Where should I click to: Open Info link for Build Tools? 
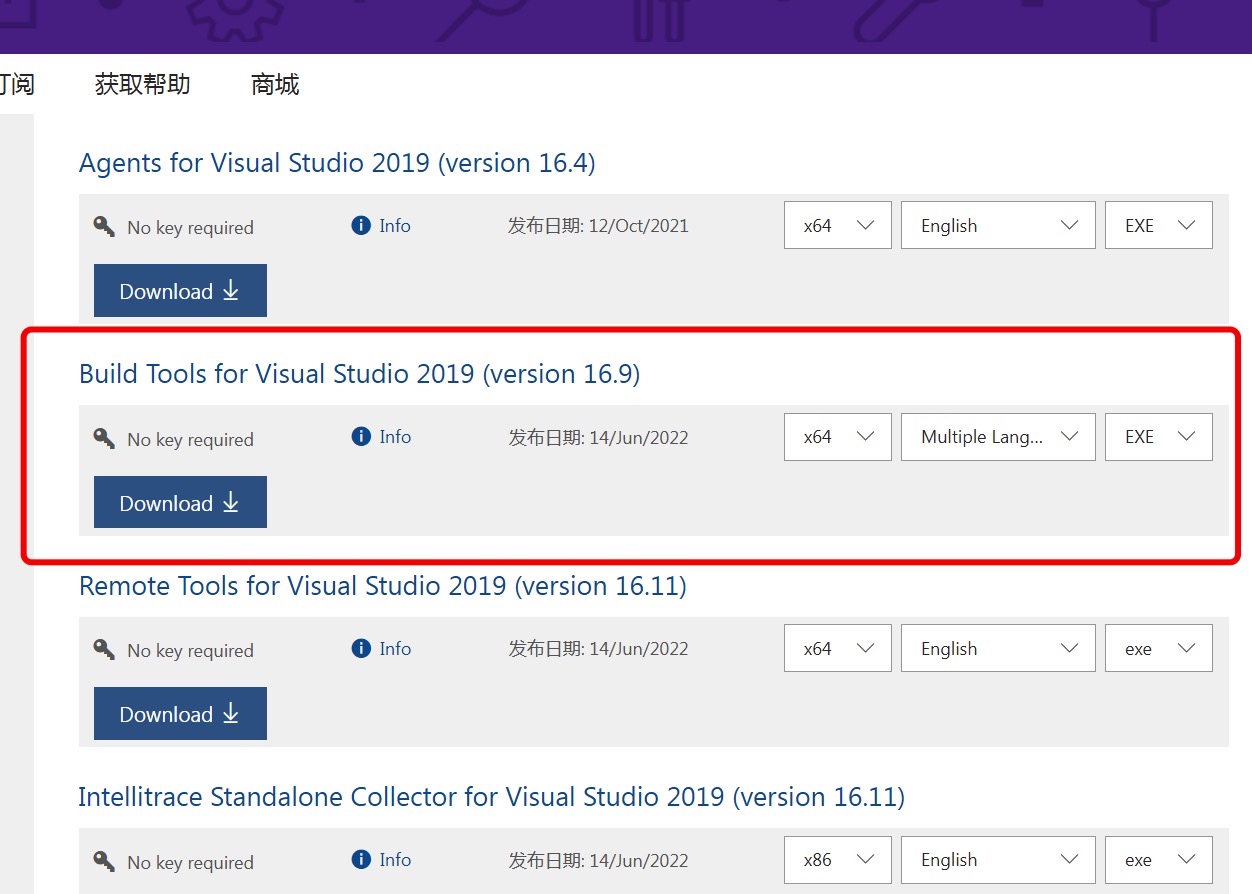click(395, 437)
